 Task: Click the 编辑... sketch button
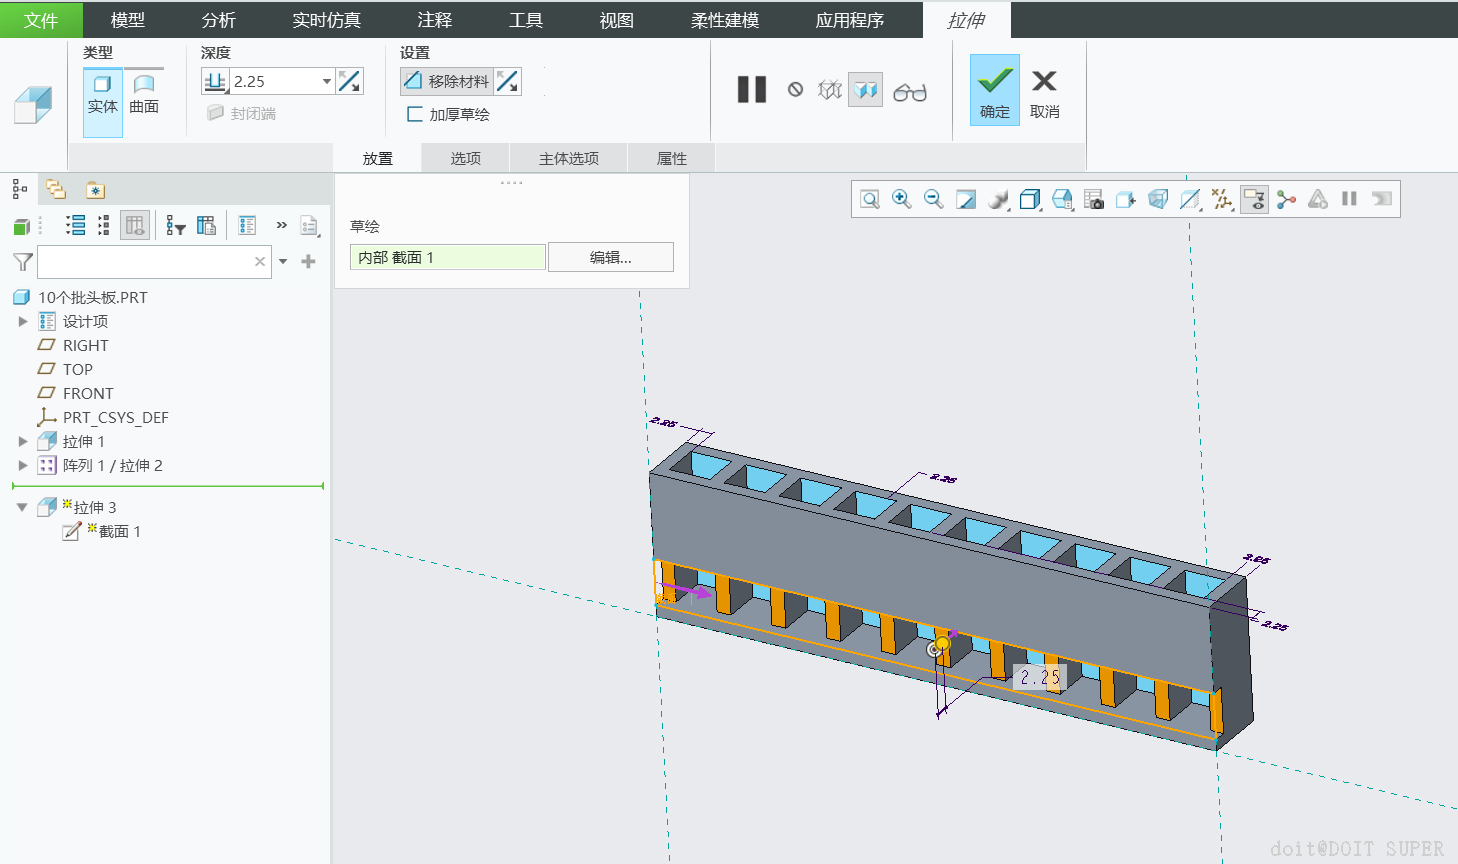point(610,257)
